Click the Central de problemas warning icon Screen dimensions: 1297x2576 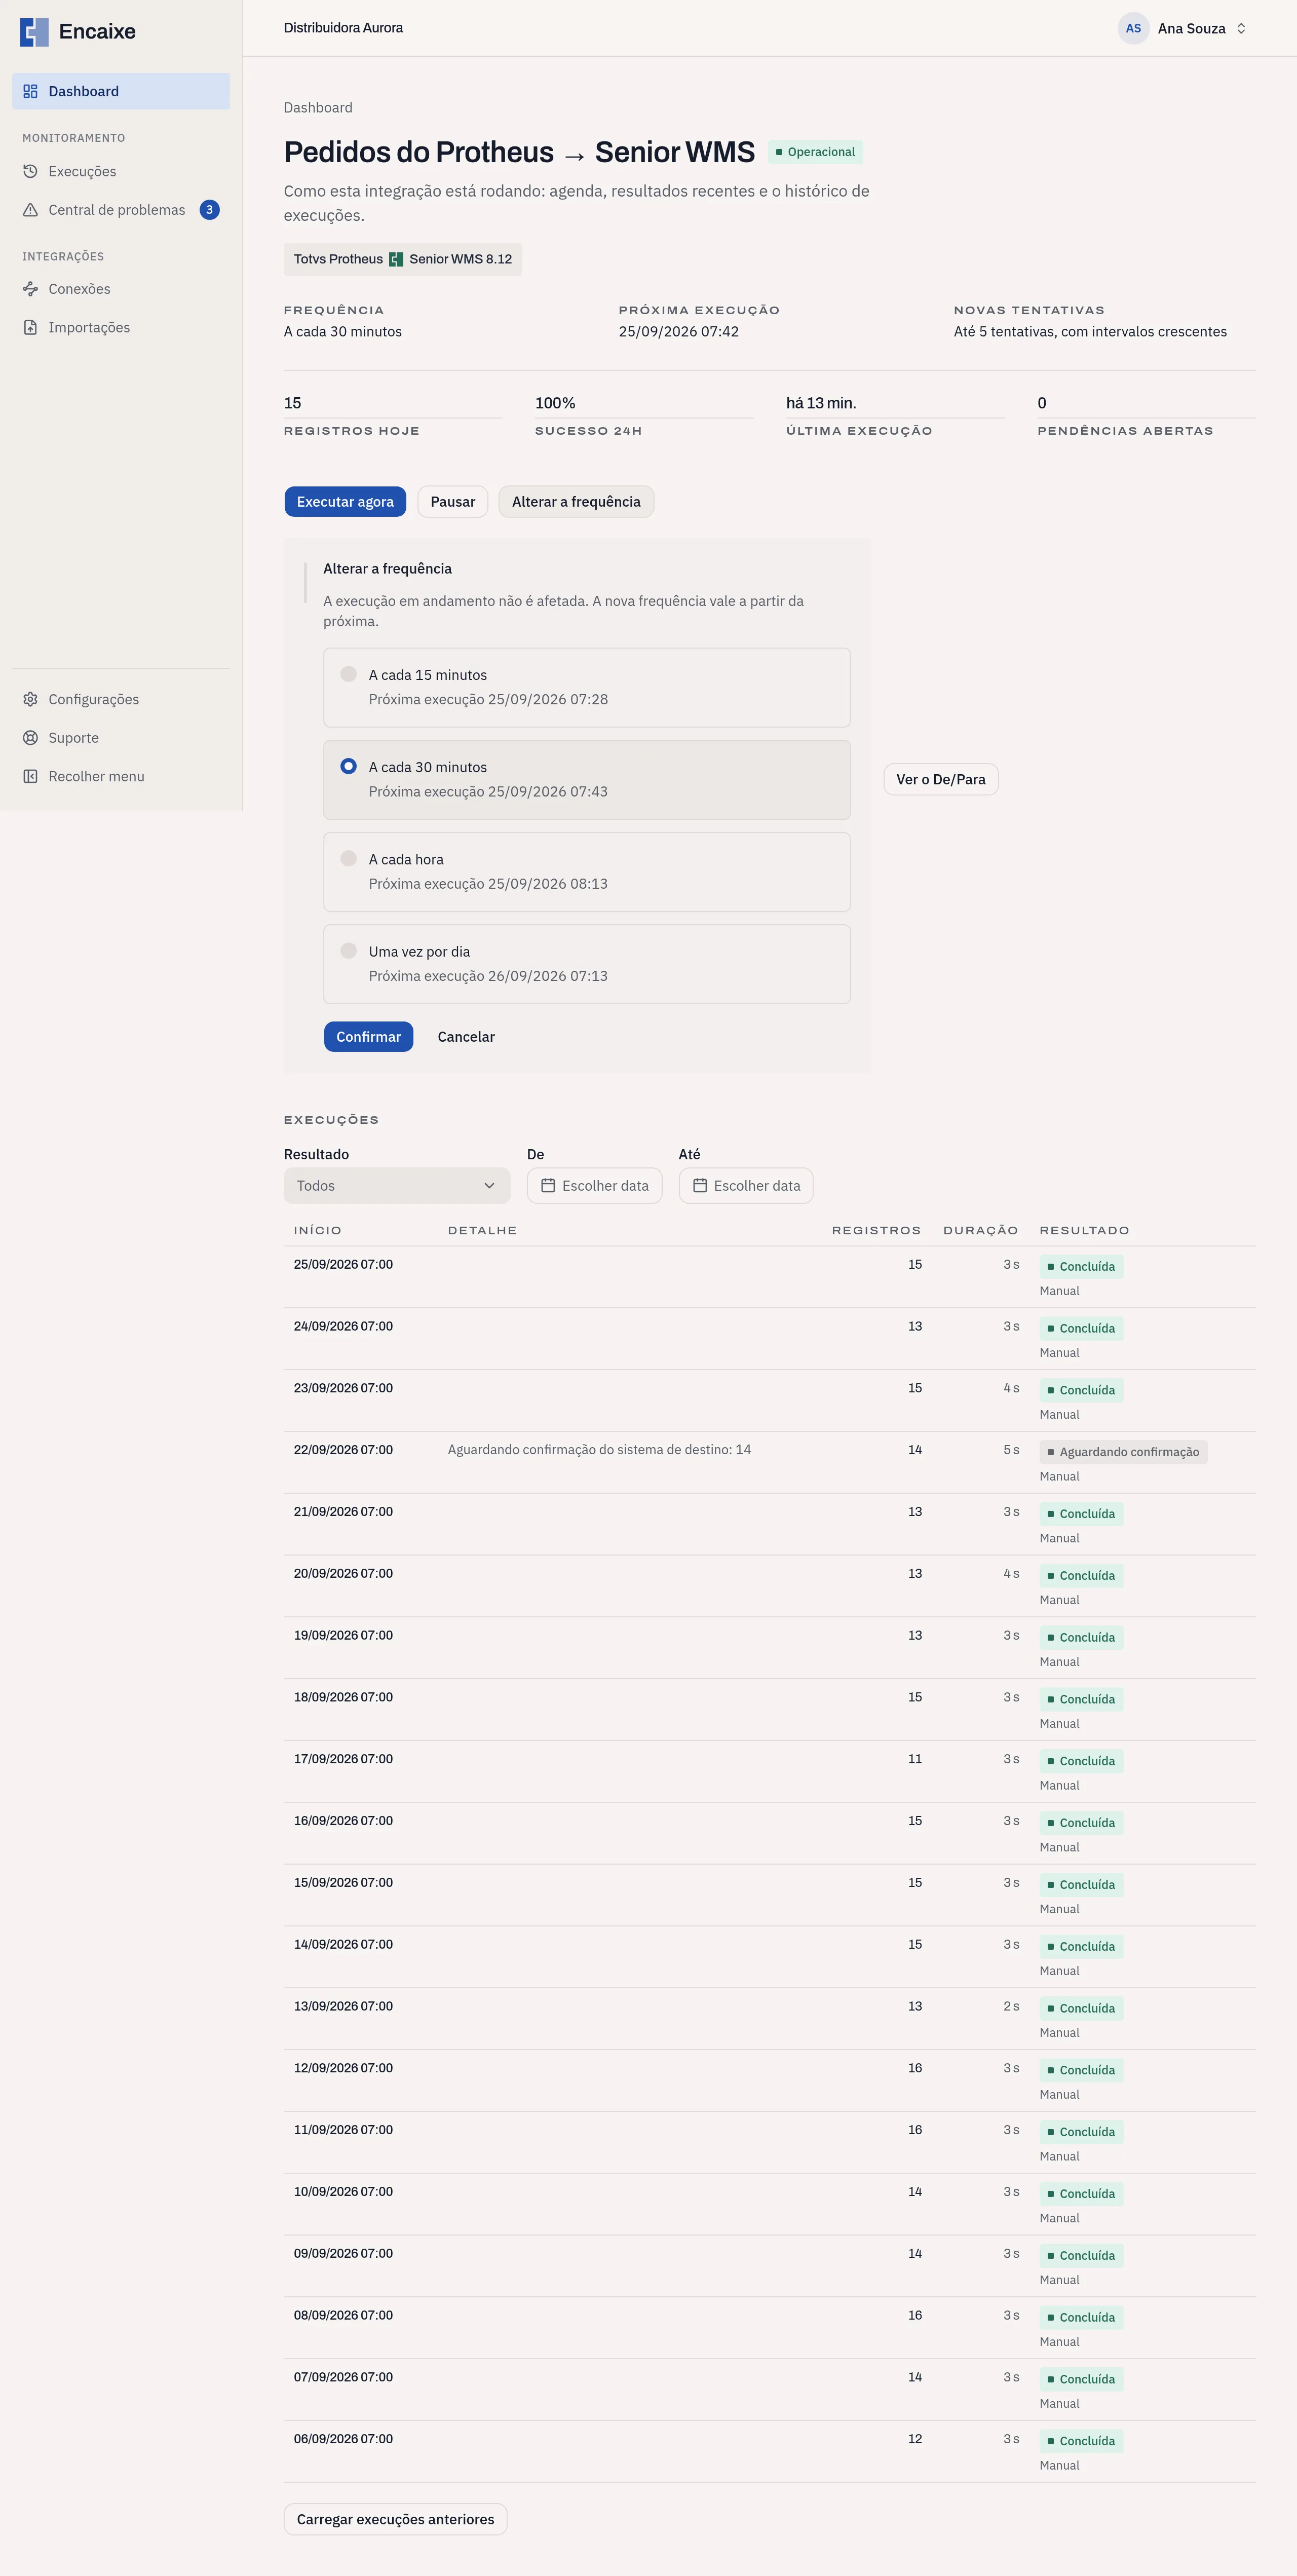(30, 210)
